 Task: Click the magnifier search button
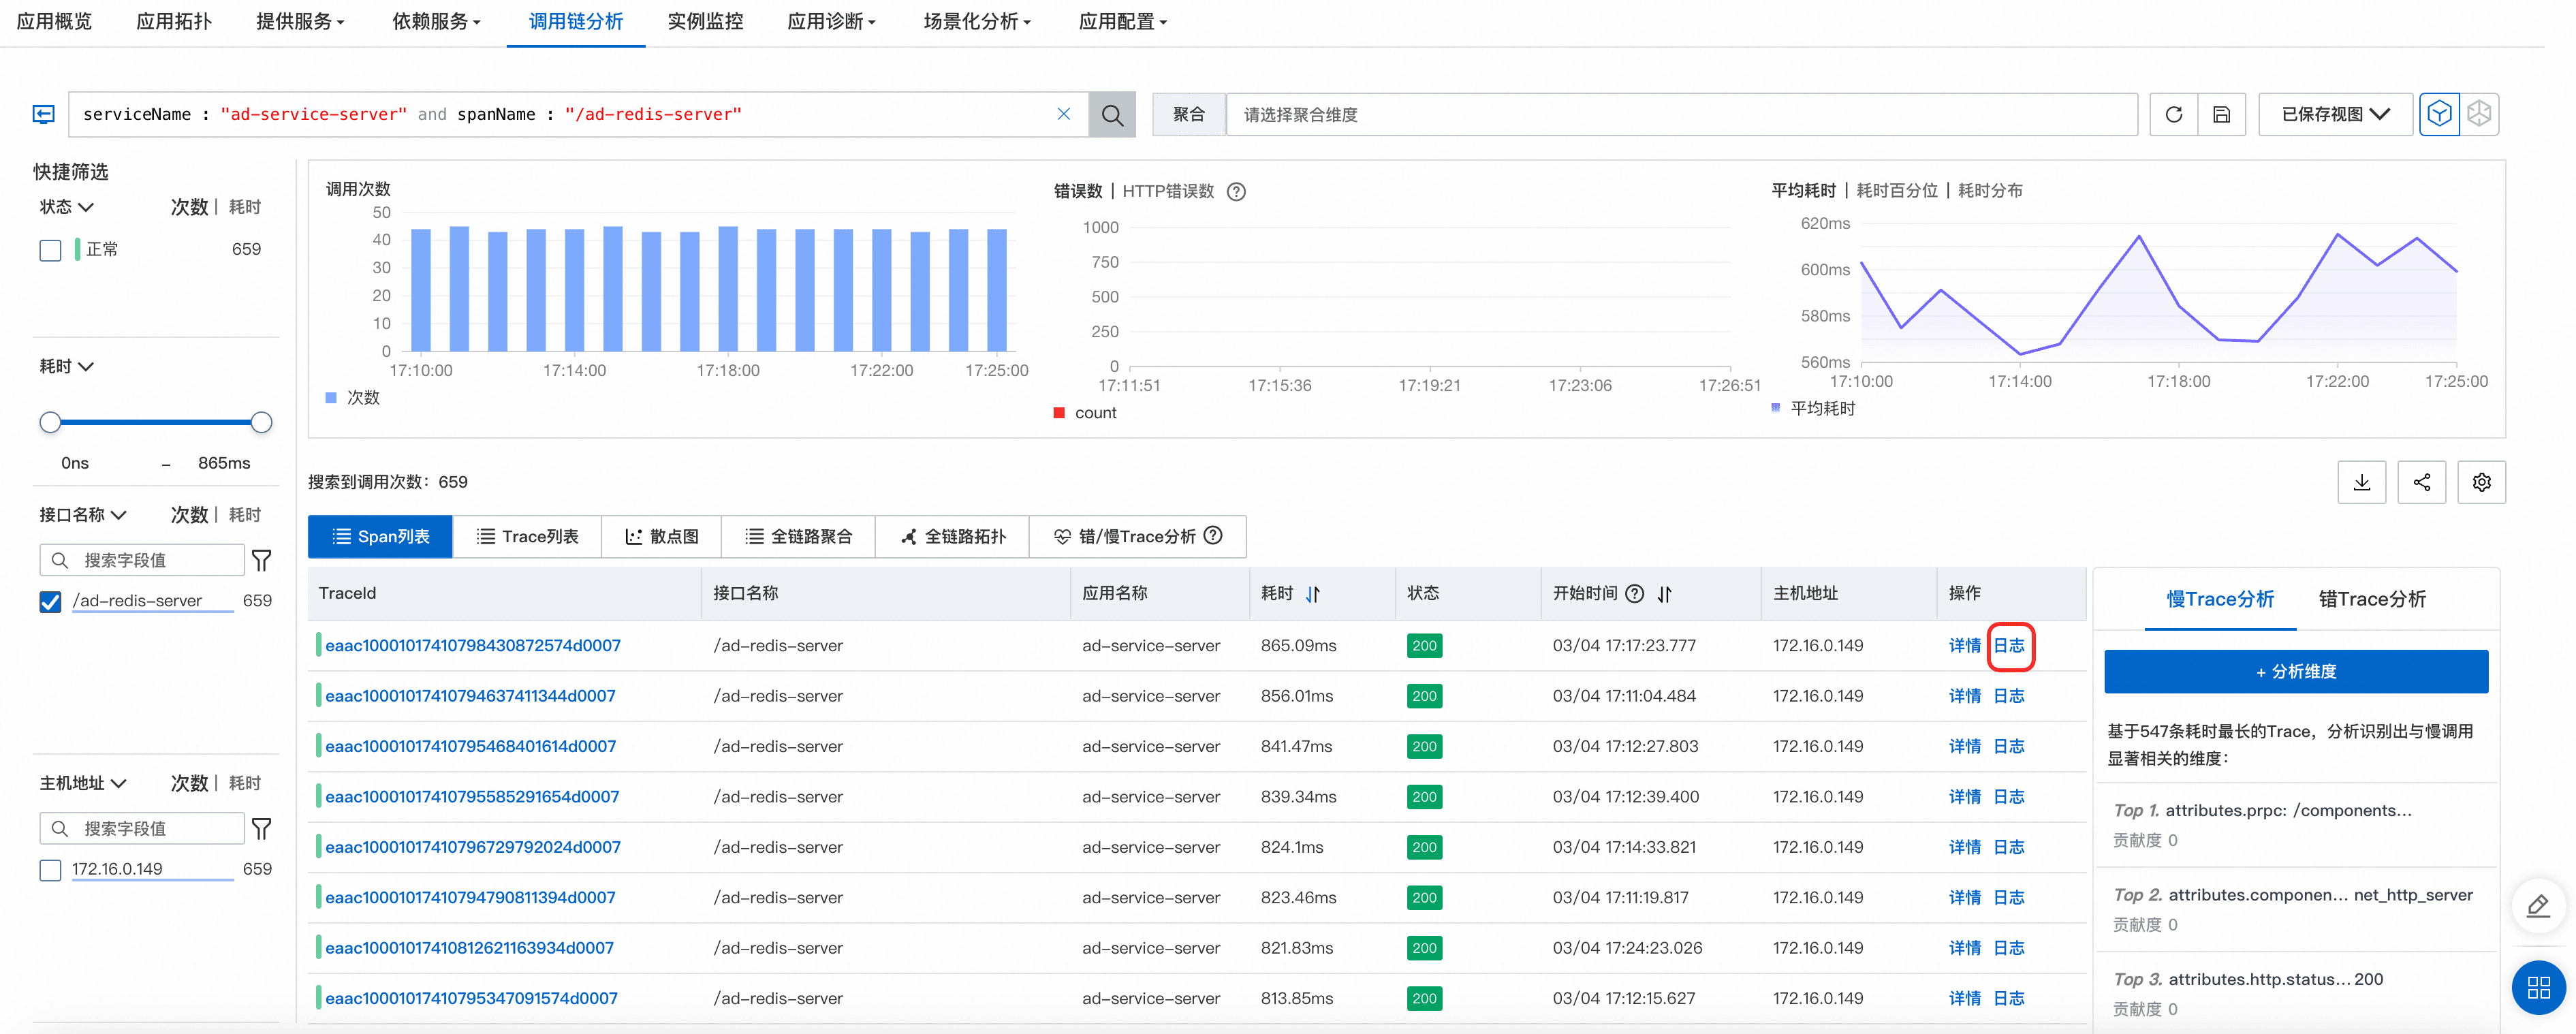tap(1111, 115)
